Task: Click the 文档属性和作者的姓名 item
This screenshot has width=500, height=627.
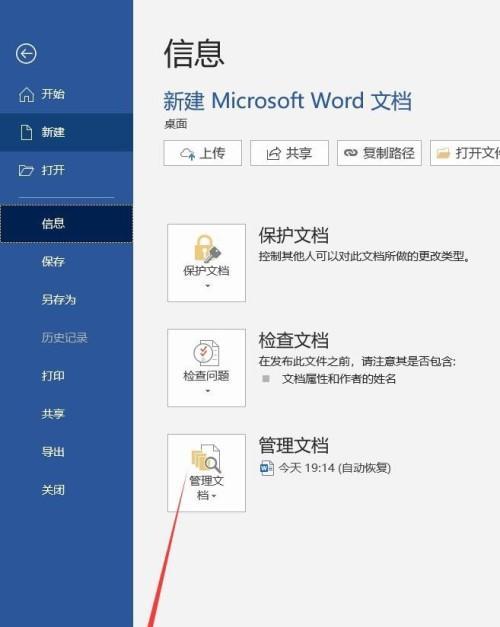Action: (339, 379)
